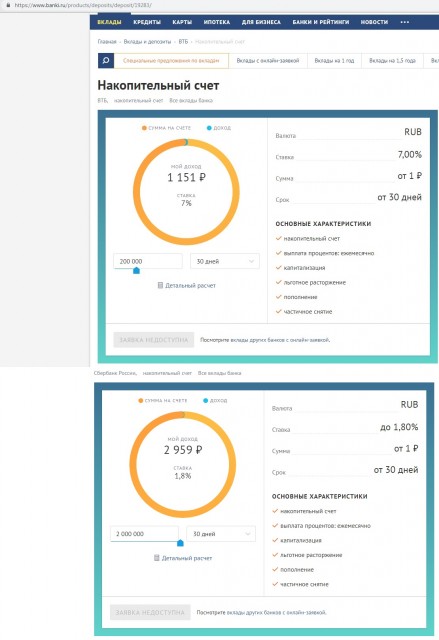
Task: Click the amount slider handle under 200 000
Action: tap(137, 270)
